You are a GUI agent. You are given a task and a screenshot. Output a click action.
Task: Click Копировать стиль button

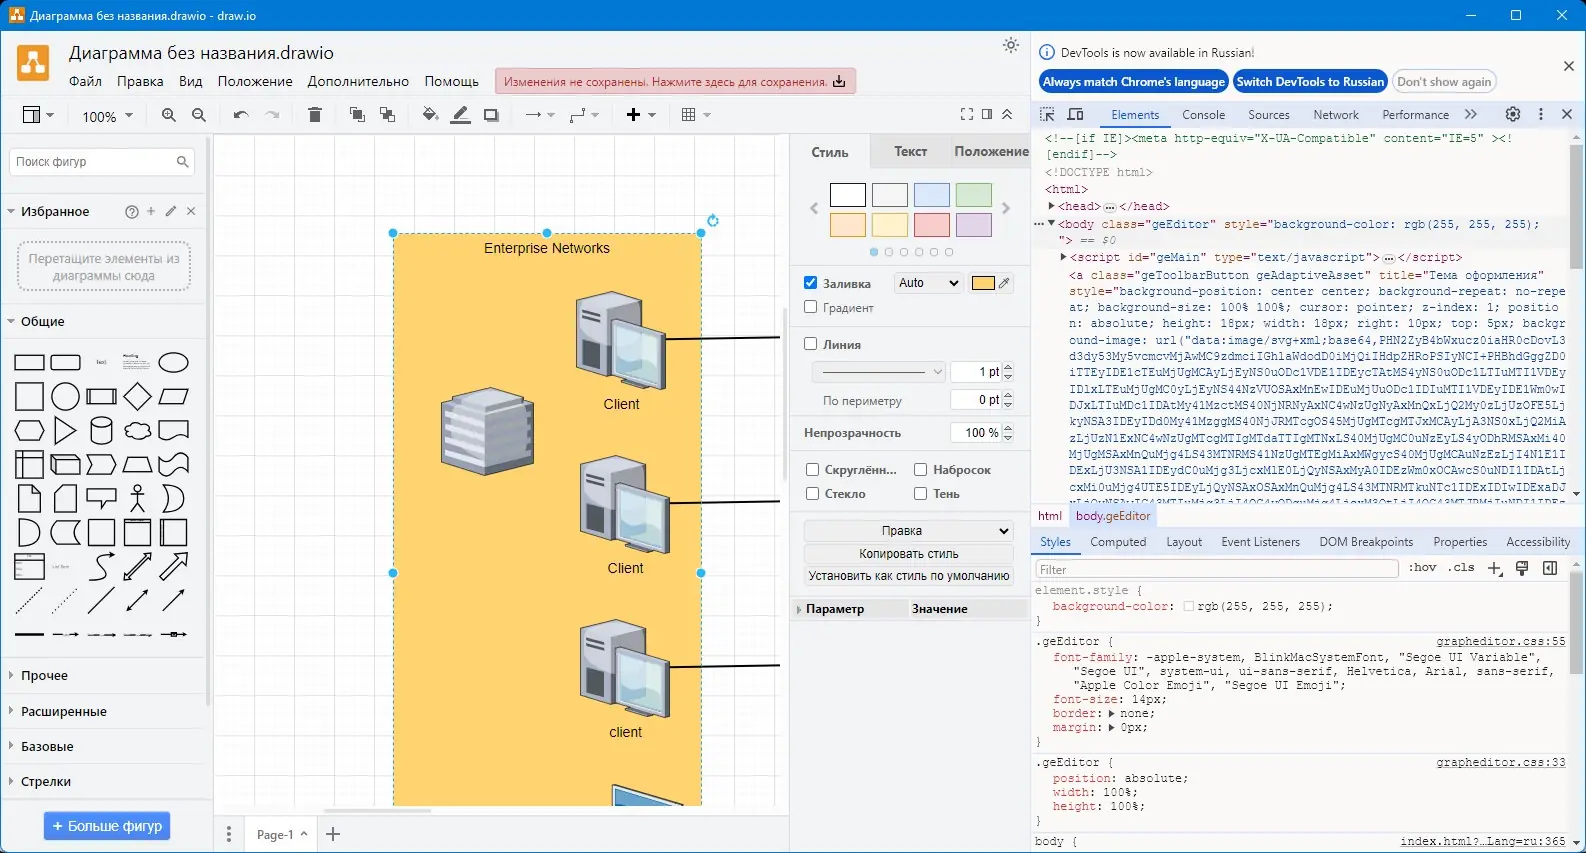(x=908, y=553)
